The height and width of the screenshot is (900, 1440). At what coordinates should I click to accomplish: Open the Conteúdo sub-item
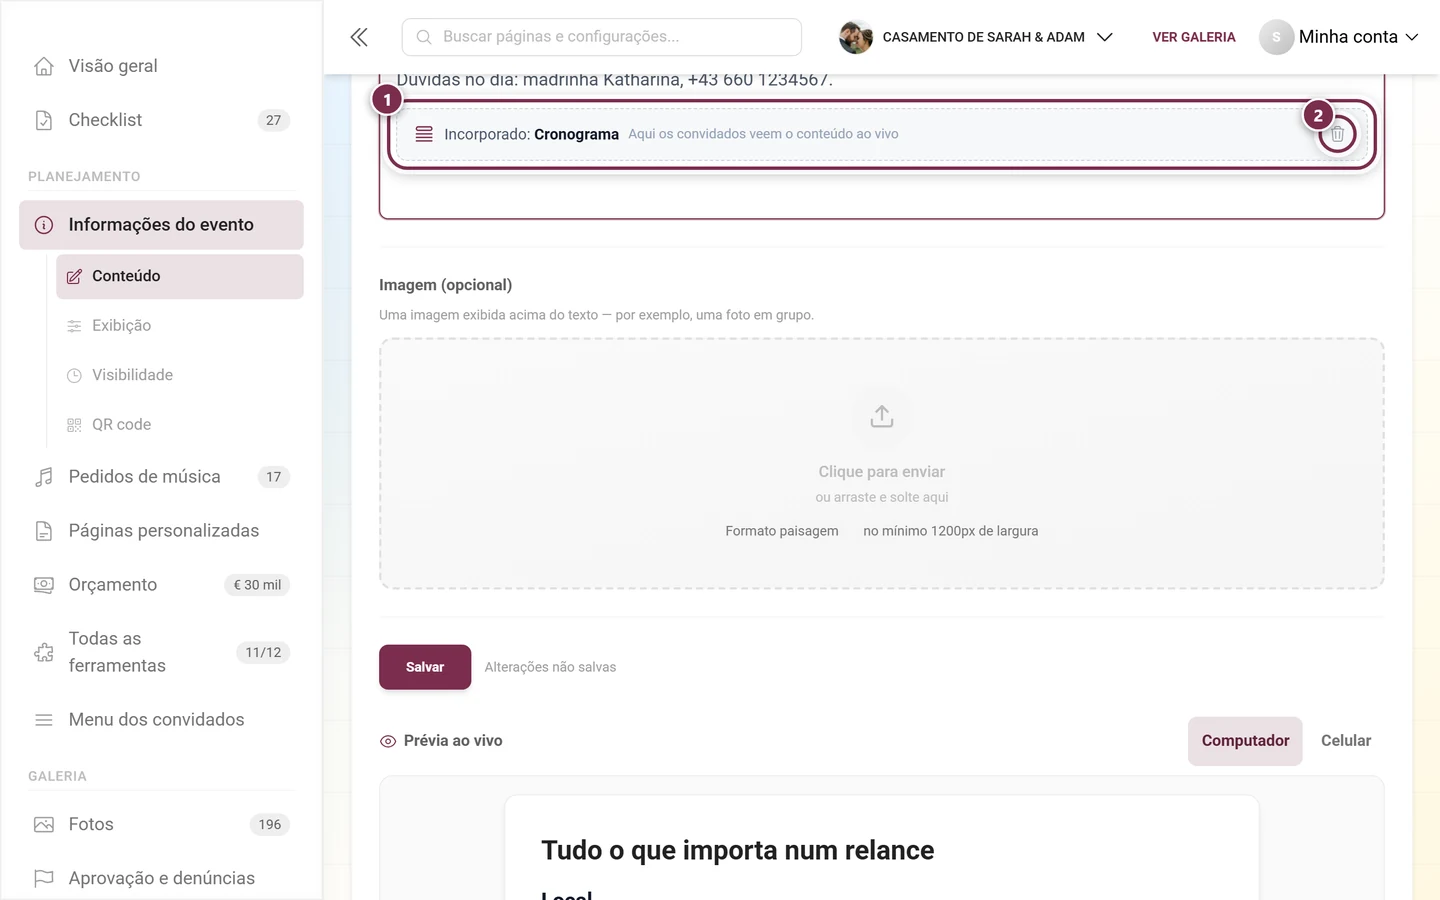click(x=180, y=276)
